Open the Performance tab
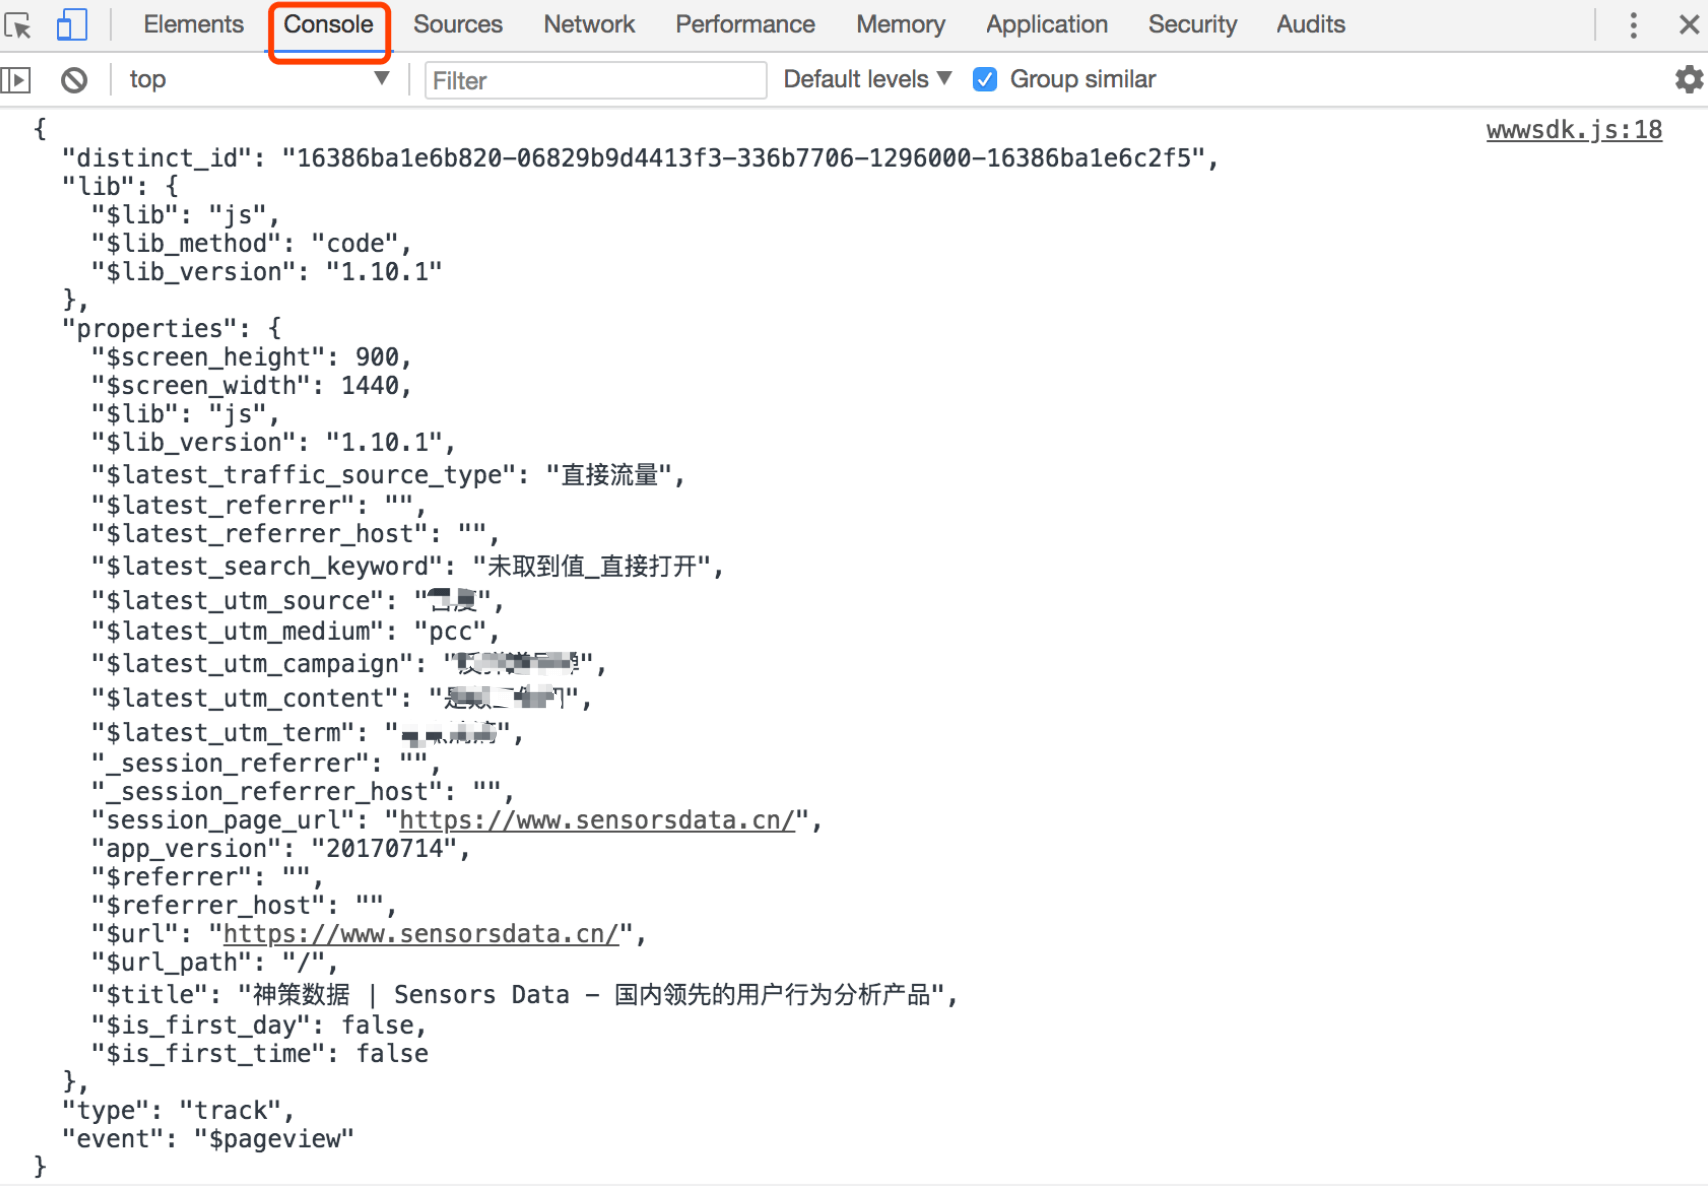Screen dimensions: 1708x1188 coord(745,24)
